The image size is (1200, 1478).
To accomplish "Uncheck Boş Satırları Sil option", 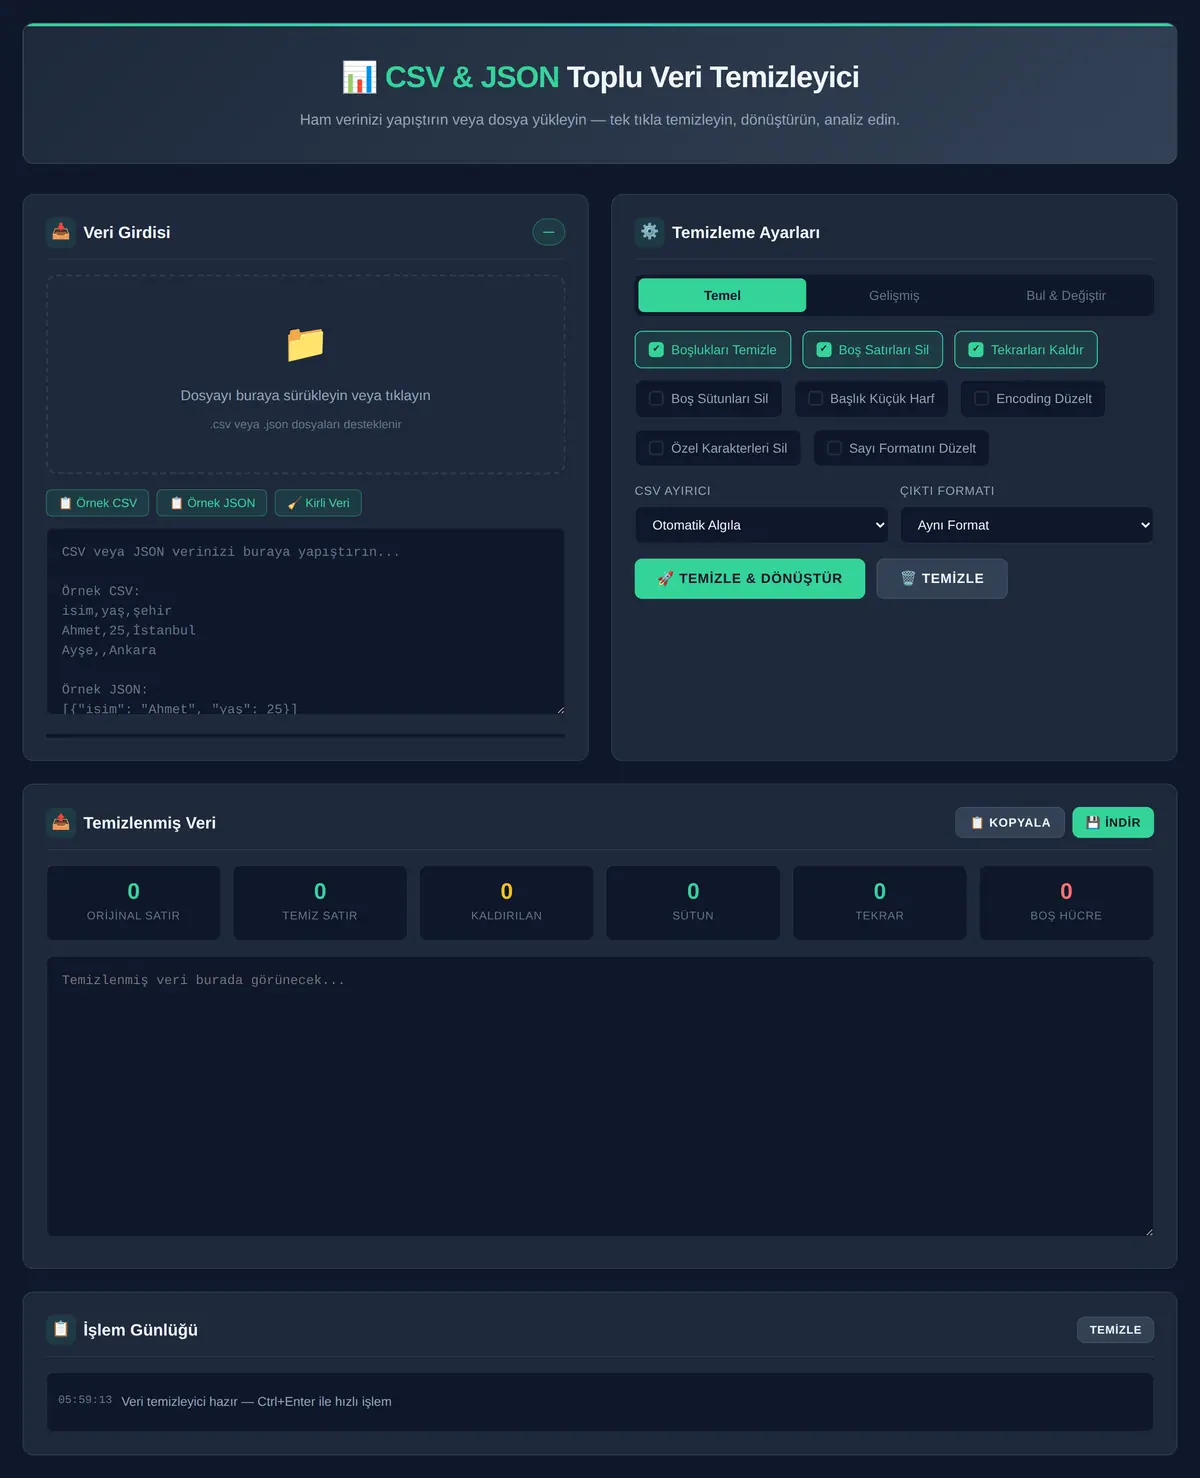I will [x=873, y=350].
